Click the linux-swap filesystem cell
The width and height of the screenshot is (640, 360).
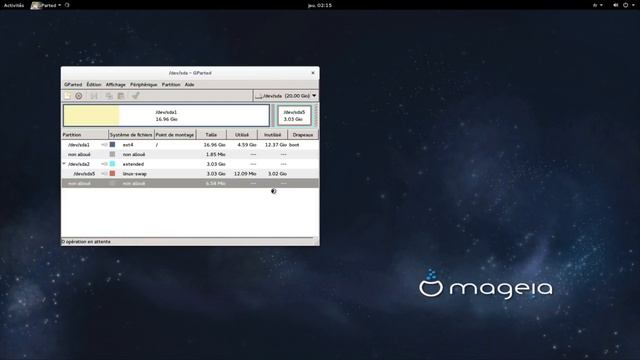(x=135, y=174)
